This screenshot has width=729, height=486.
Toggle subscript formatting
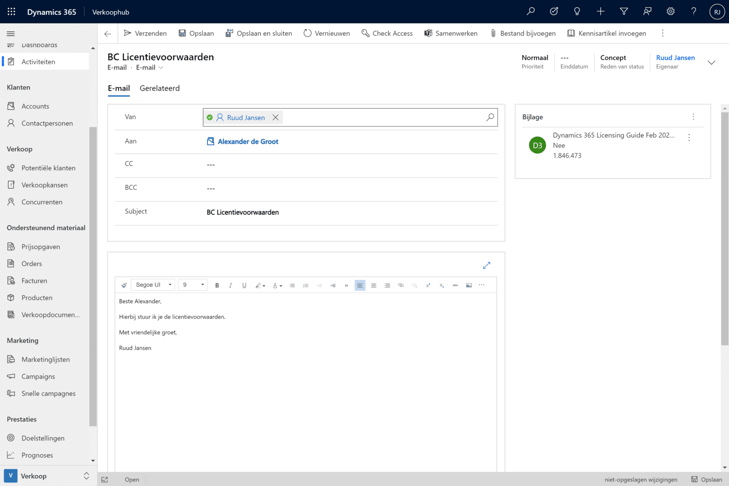[442, 285]
